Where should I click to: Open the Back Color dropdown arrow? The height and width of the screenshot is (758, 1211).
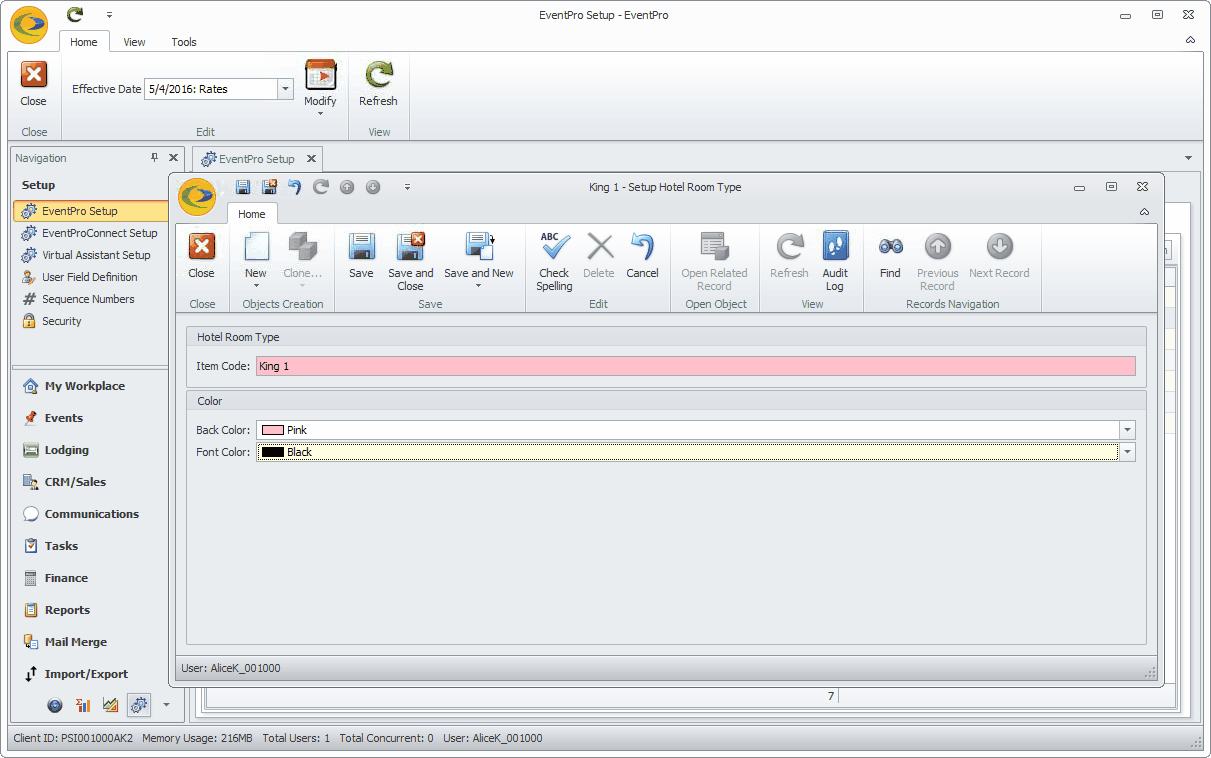point(1128,430)
